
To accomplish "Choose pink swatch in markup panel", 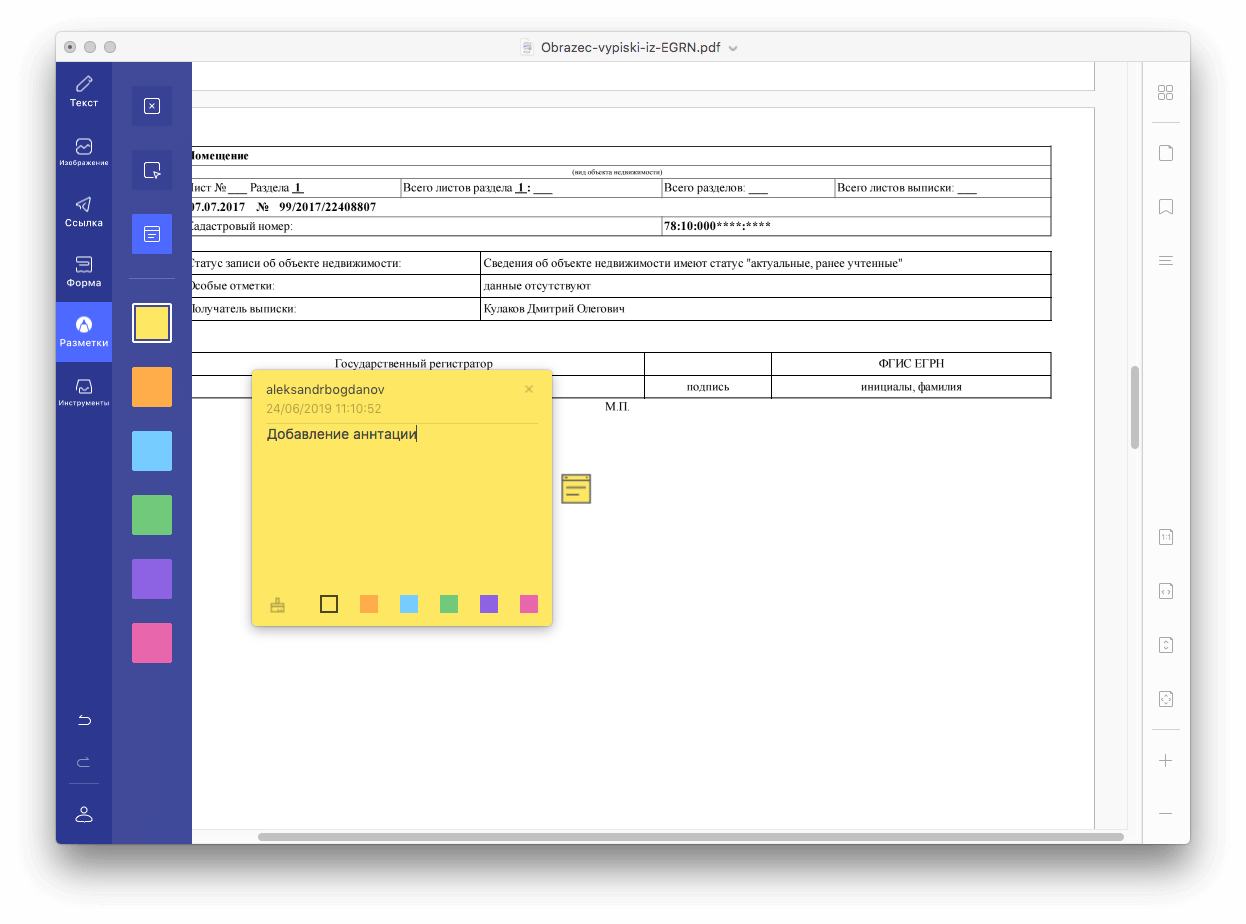I will pyautogui.click(x=152, y=643).
